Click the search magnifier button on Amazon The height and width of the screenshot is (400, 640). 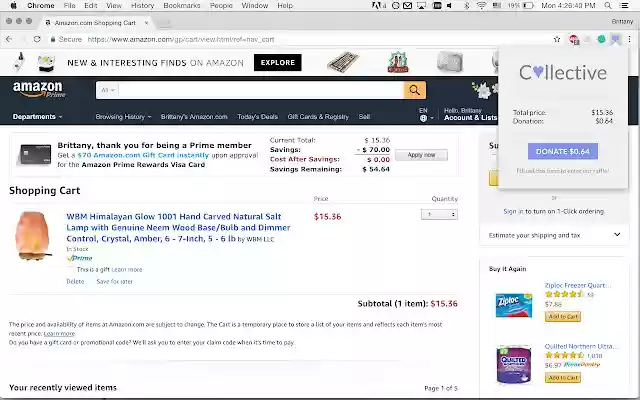click(414, 90)
